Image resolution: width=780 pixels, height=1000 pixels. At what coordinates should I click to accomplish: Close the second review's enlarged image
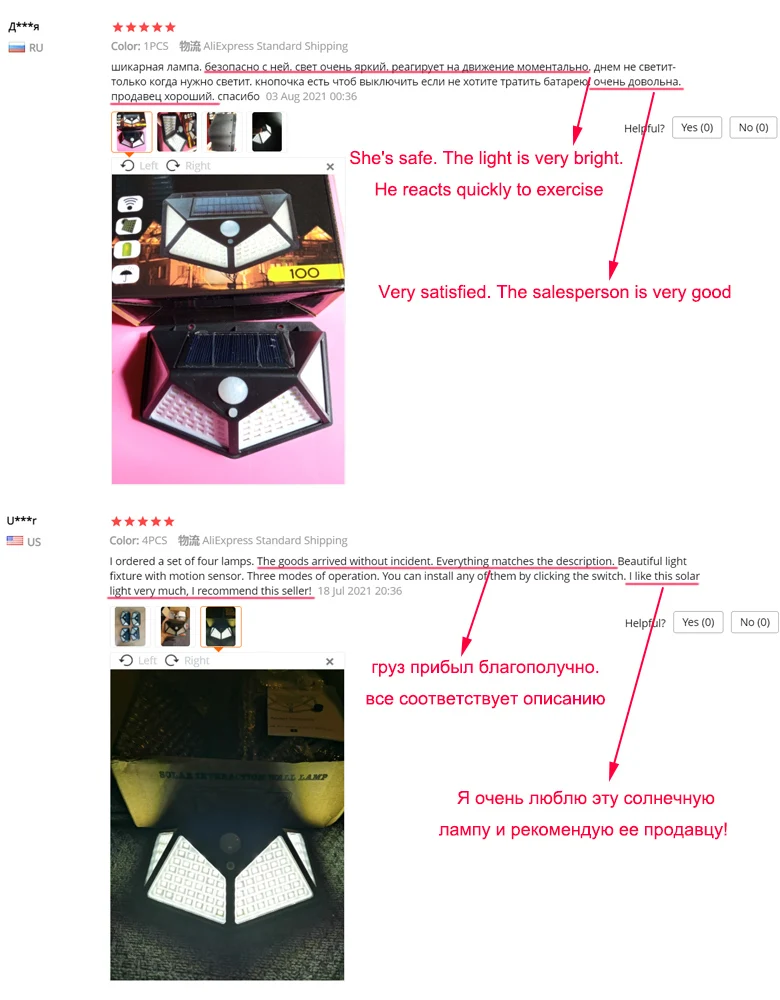coord(330,661)
